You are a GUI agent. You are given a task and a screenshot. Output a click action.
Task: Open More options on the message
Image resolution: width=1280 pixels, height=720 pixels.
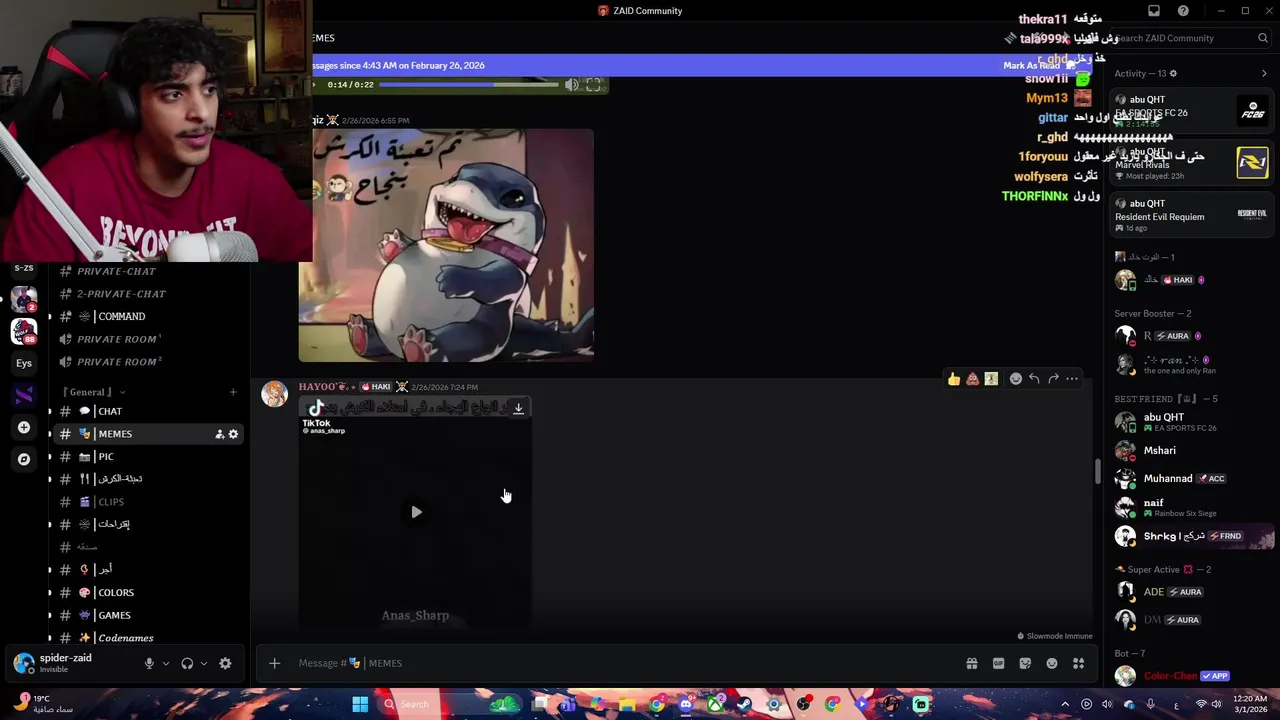point(1072,379)
